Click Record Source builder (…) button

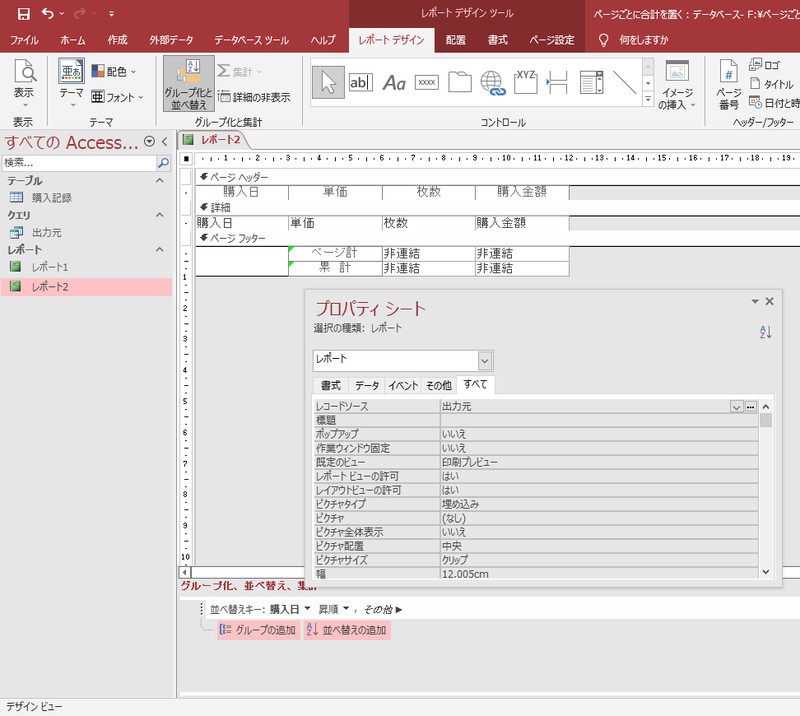tap(751, 407)
